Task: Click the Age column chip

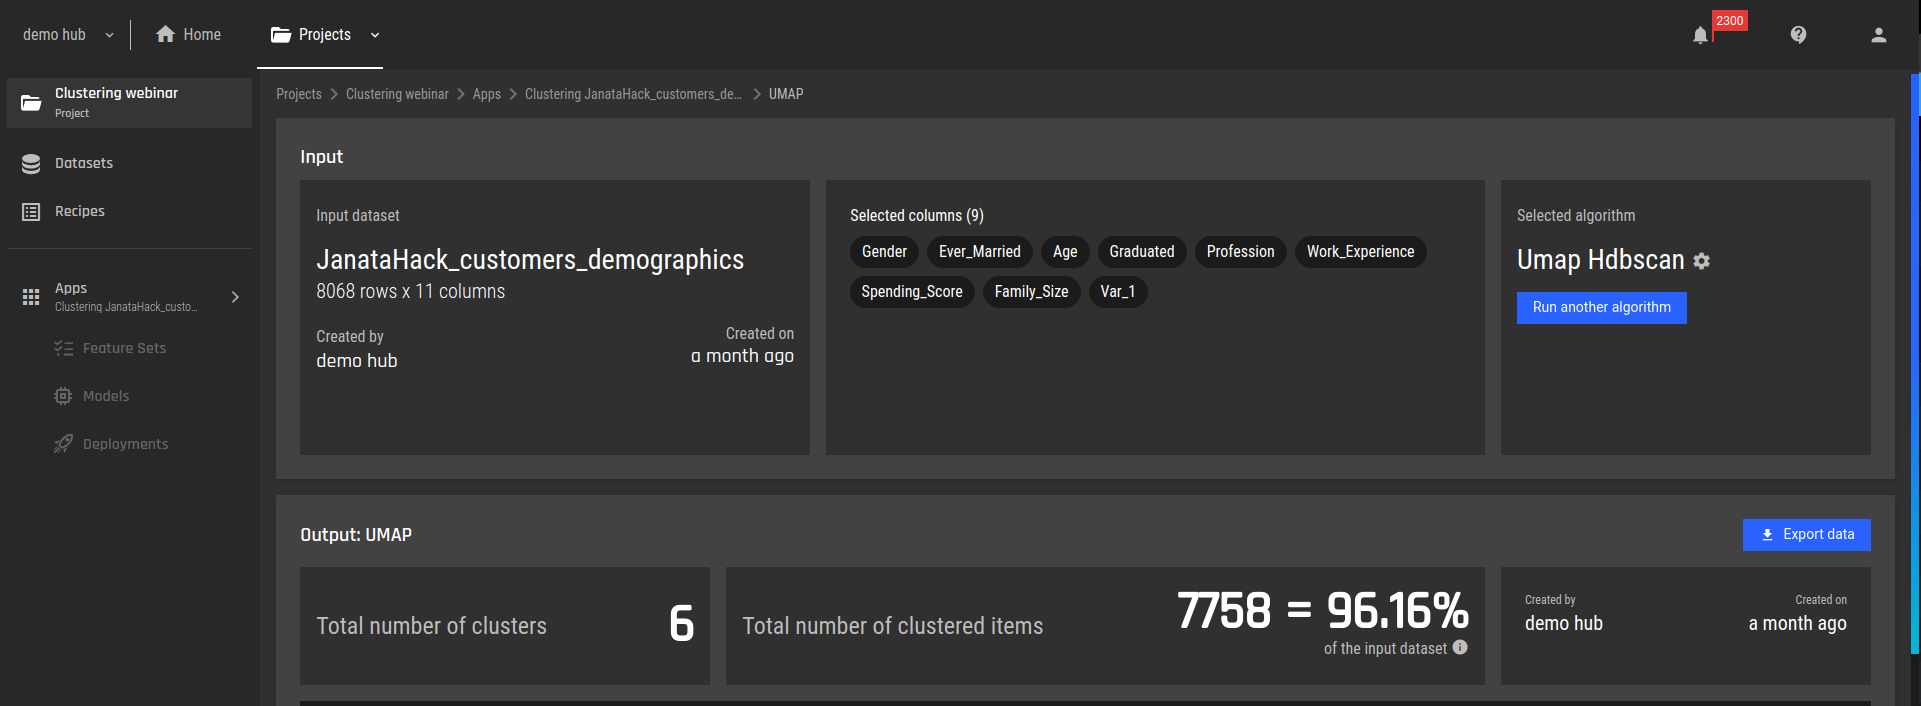Action: coord(1065,252)
